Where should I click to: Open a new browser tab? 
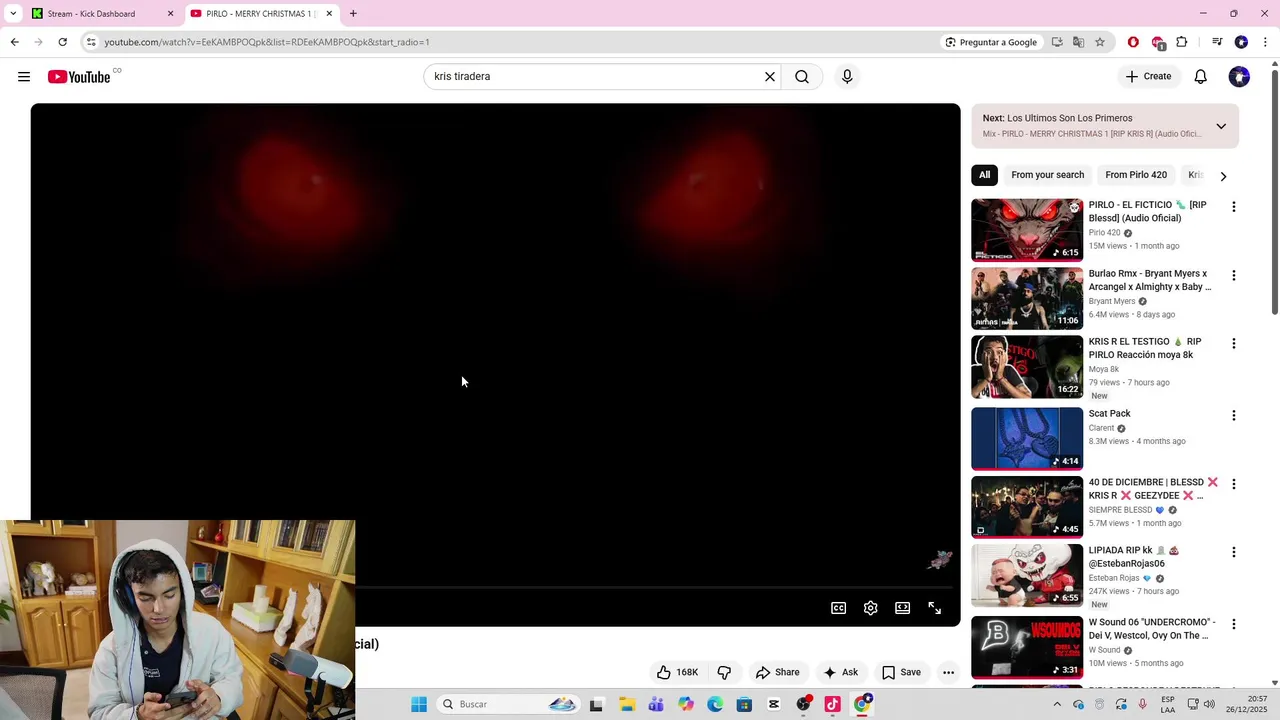(x=353, y=14)
